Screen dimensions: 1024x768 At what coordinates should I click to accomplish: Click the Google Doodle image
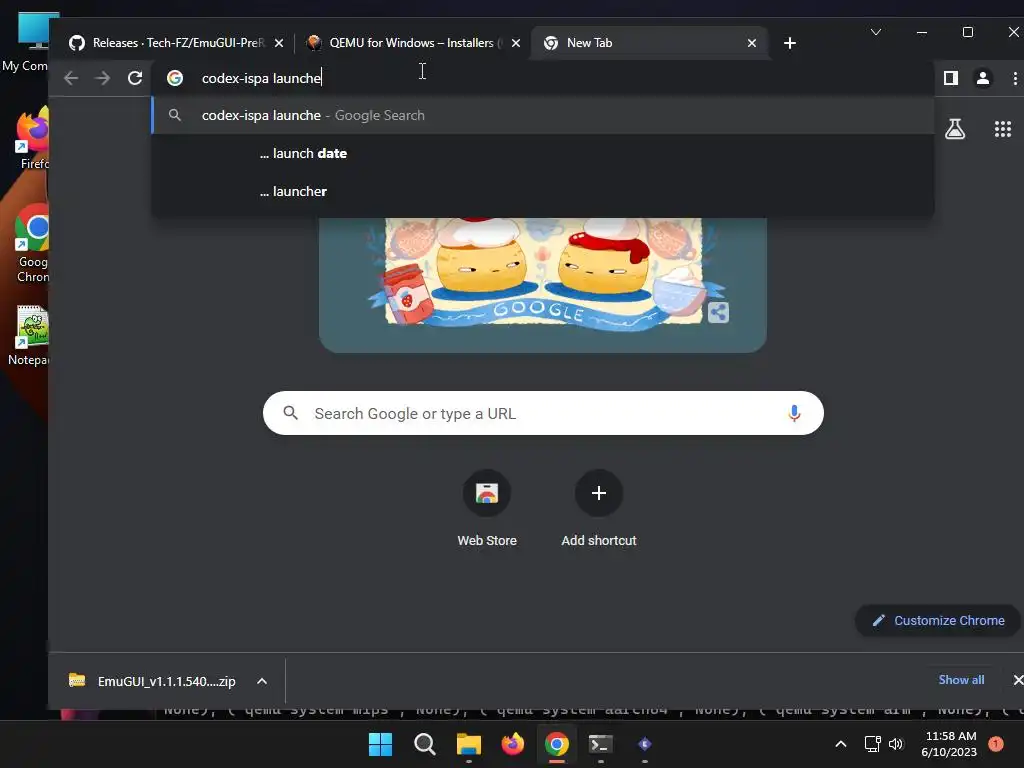(543, 284)
